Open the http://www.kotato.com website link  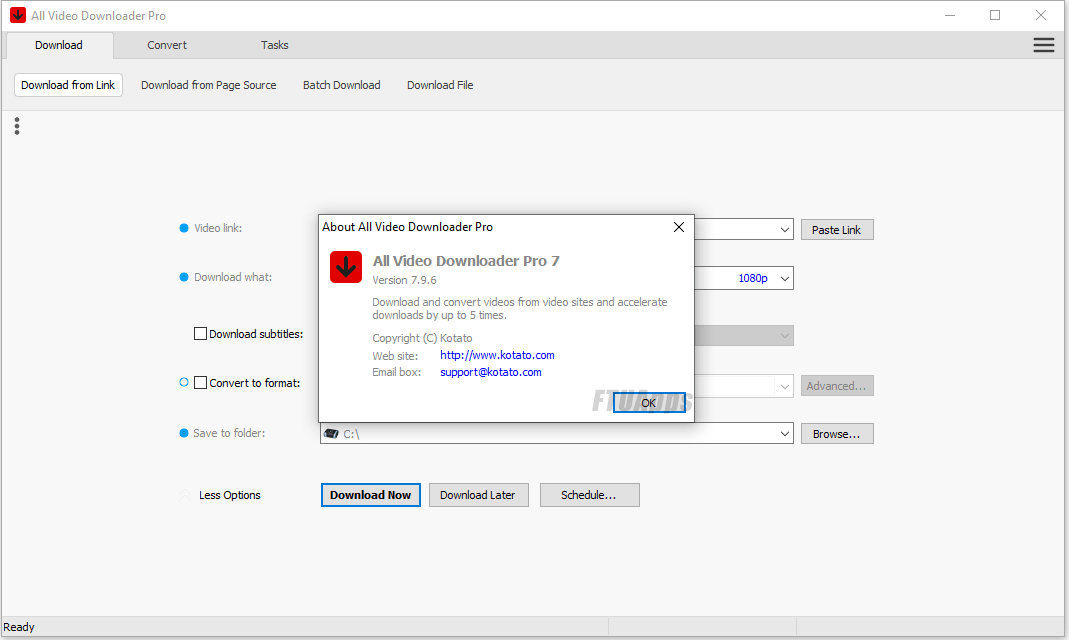pyautogui.click(x=497, y=355)
